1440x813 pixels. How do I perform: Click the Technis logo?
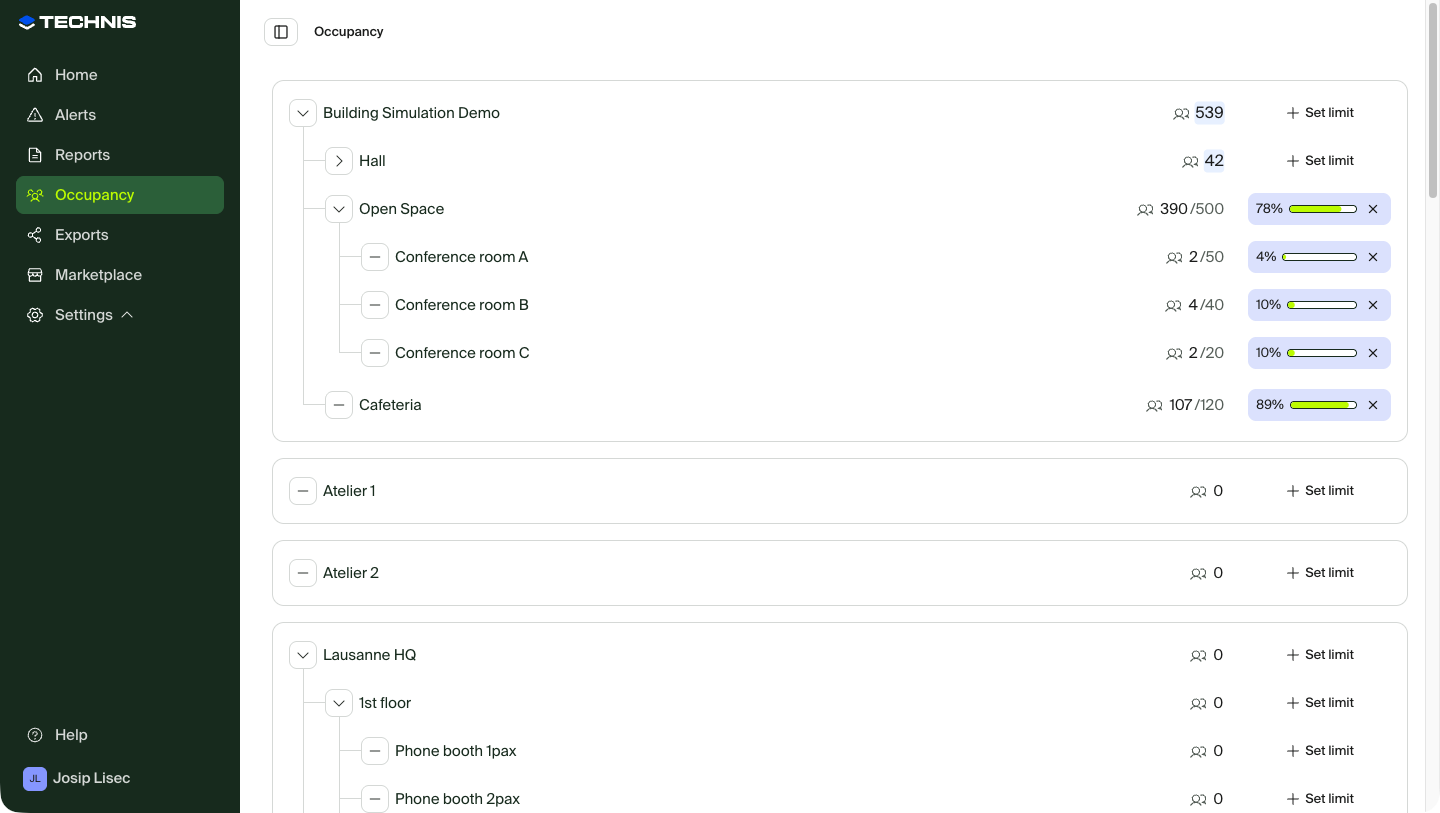(x=78, y=22)
